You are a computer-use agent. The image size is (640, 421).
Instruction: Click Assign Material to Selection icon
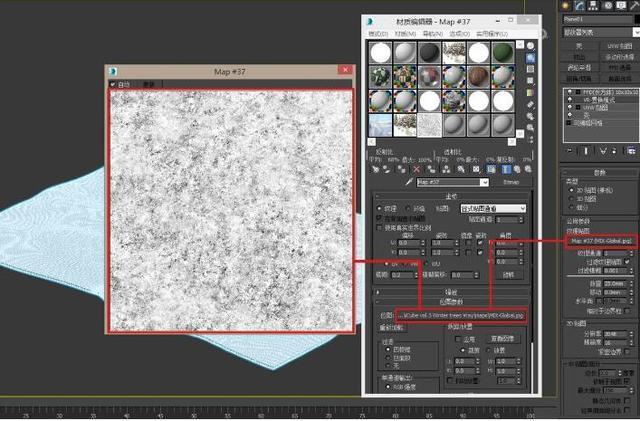pyautogui.click(x=402, y=169)
